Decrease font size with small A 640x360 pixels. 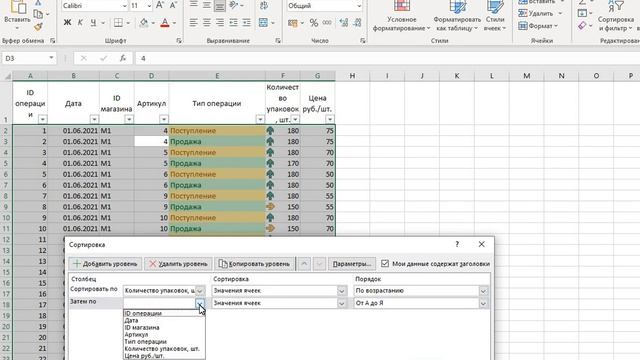coord(173,6)
